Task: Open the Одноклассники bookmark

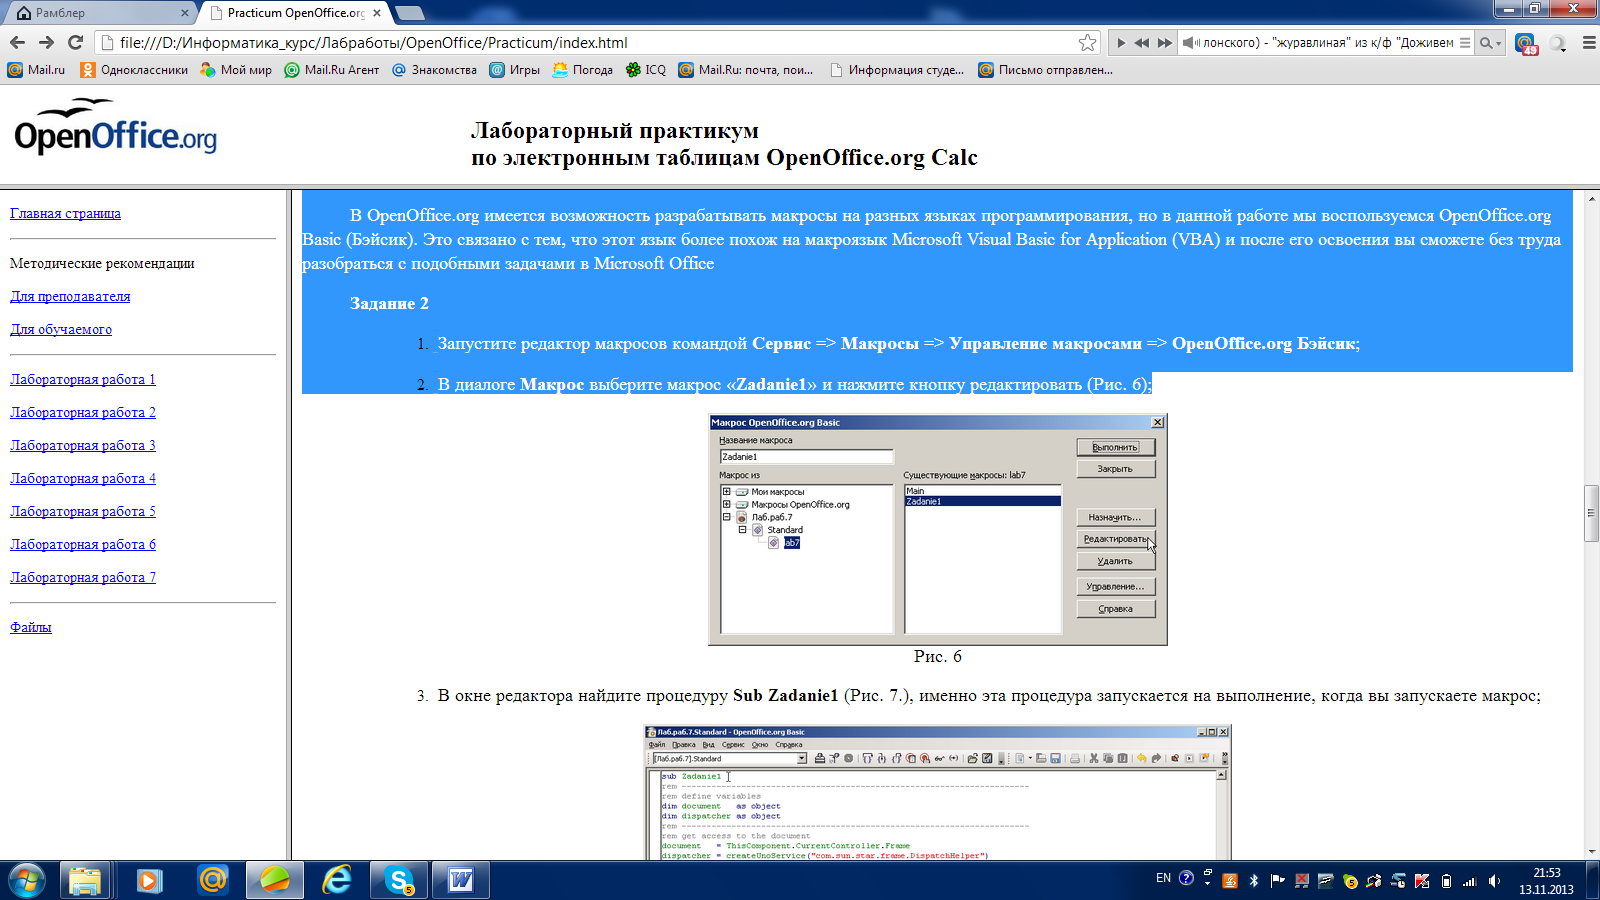Action: 134,70
